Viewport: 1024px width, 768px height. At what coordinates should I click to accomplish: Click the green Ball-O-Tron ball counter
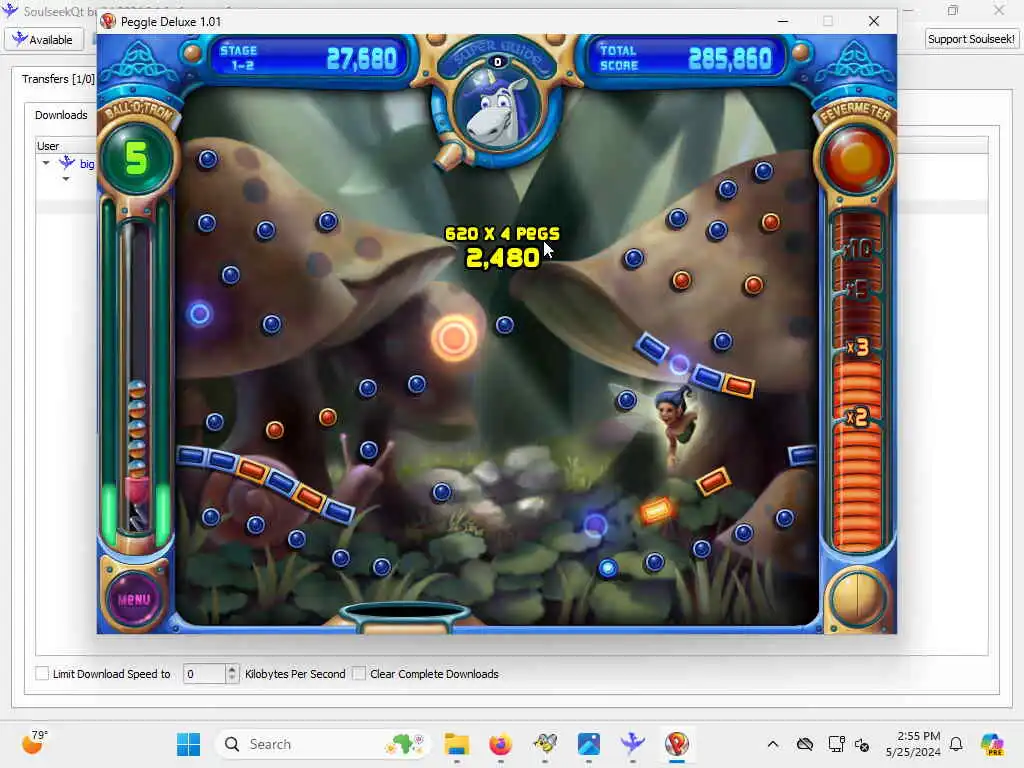[137, 158]
